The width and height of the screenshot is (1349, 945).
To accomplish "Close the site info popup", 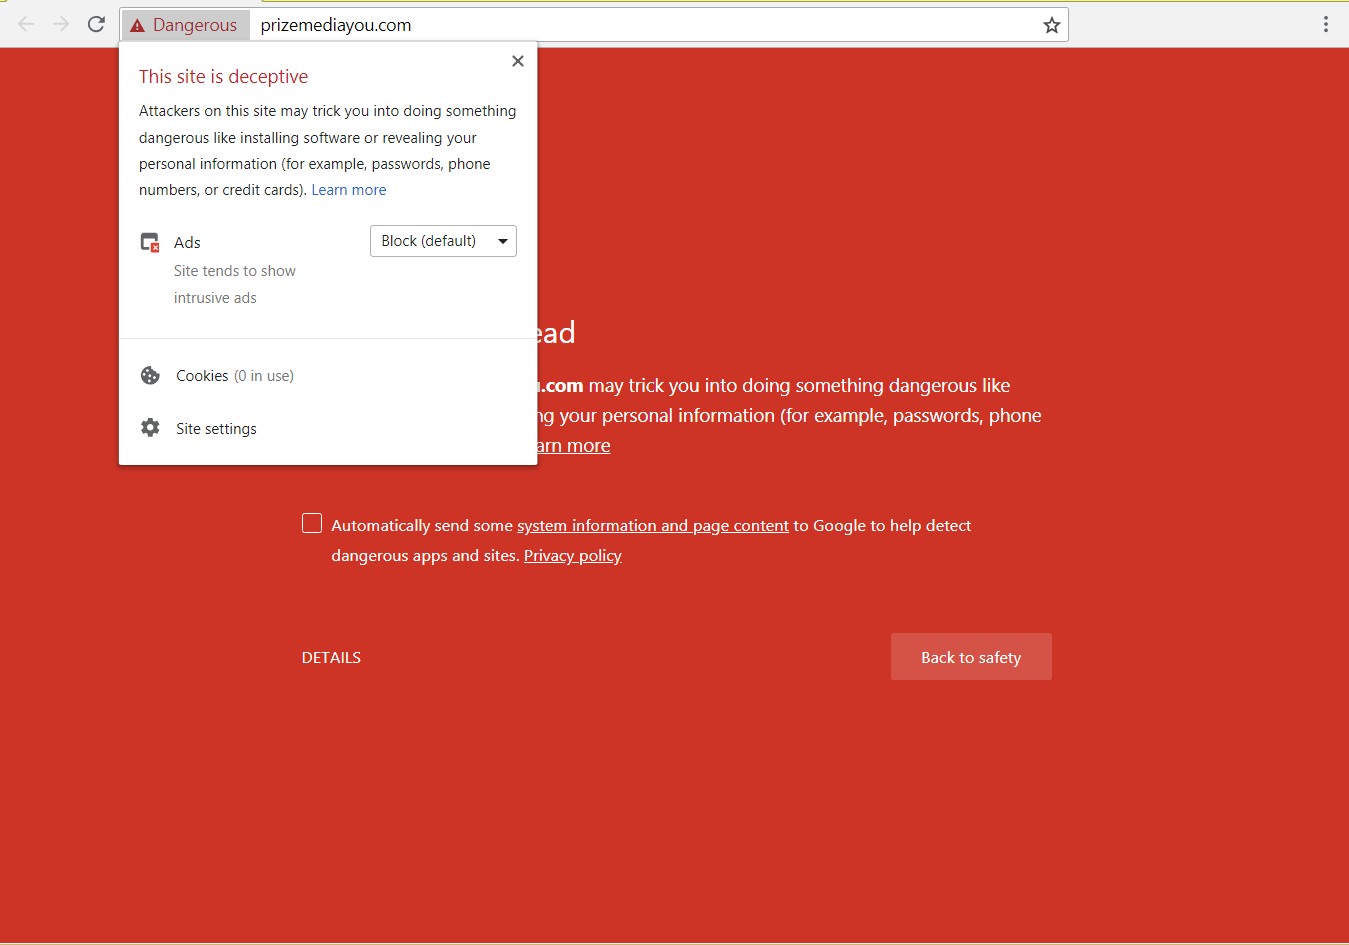I will (x=517, y=61).
